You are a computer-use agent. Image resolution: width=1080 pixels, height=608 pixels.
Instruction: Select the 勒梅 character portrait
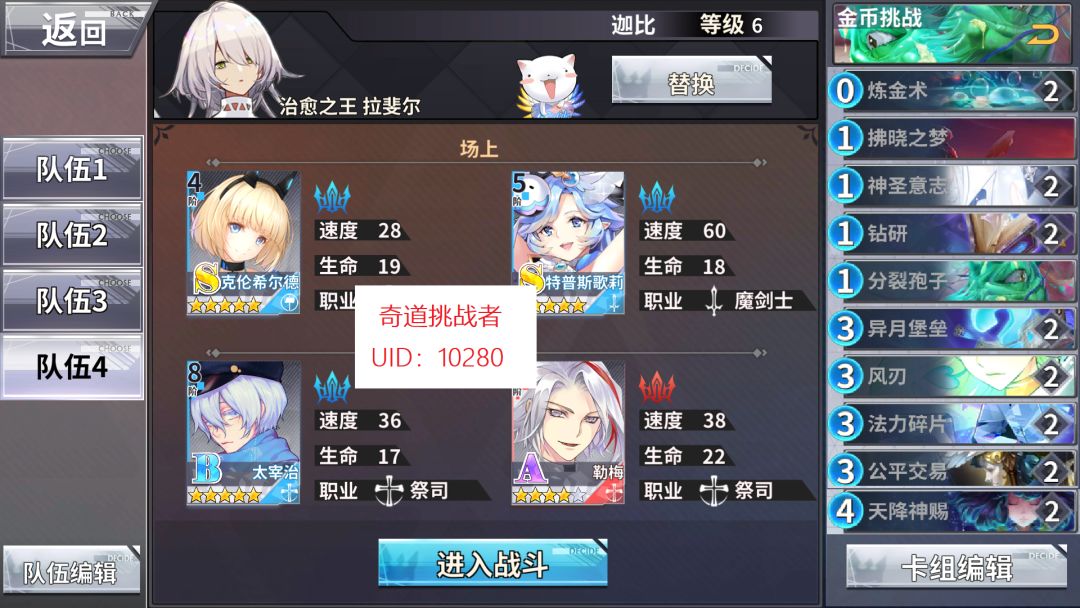(568, 433)
